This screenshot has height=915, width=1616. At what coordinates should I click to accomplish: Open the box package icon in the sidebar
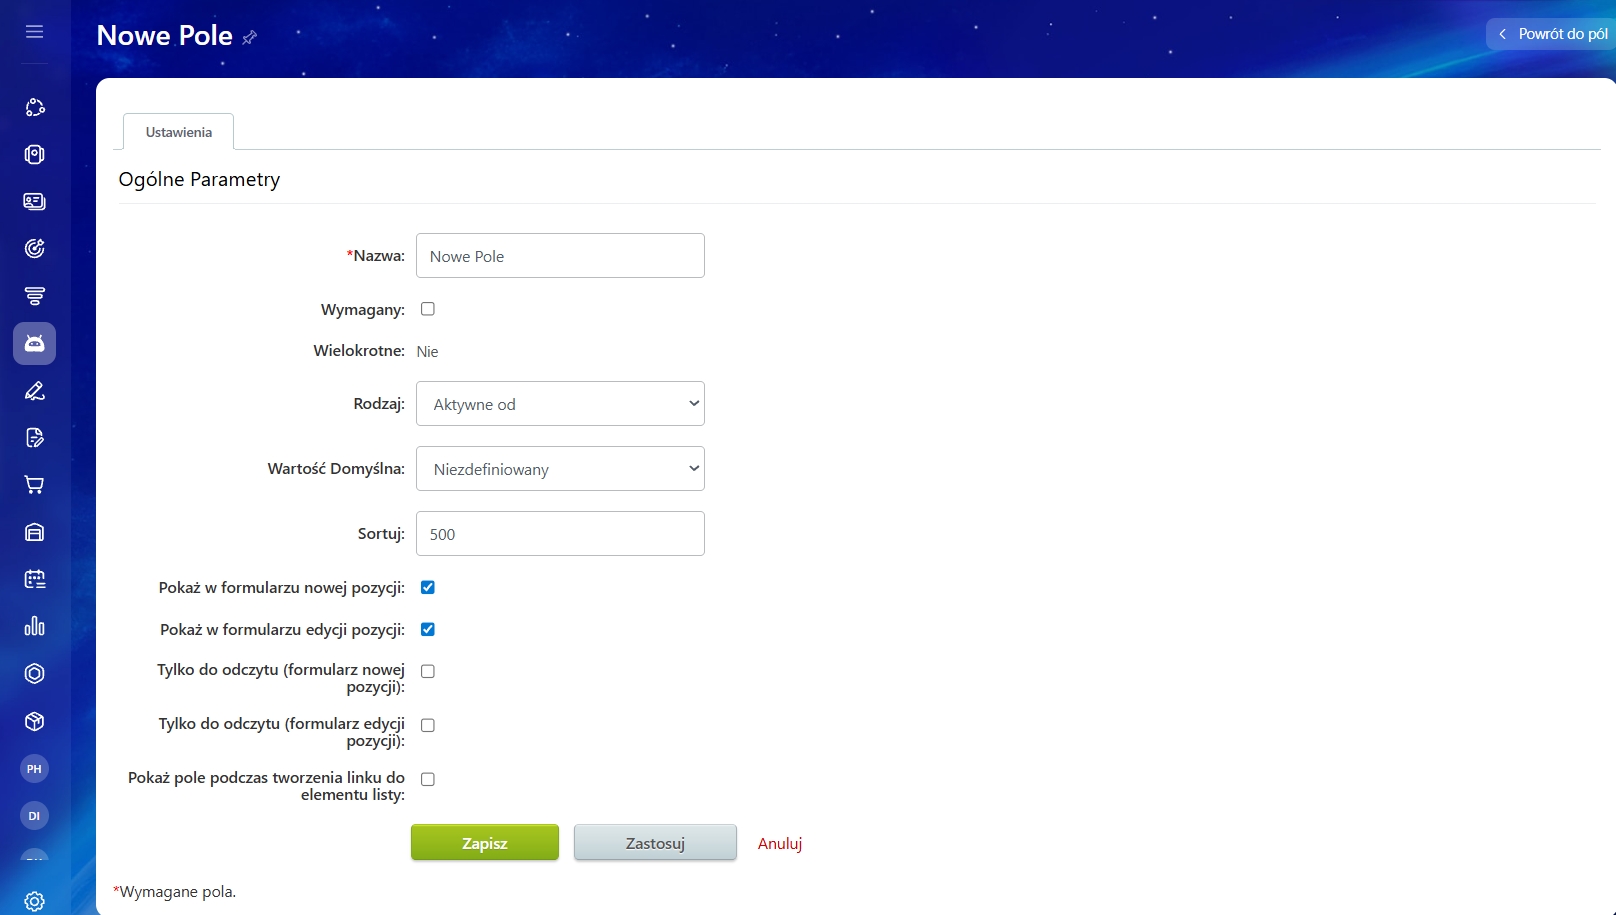click(34, 721)
